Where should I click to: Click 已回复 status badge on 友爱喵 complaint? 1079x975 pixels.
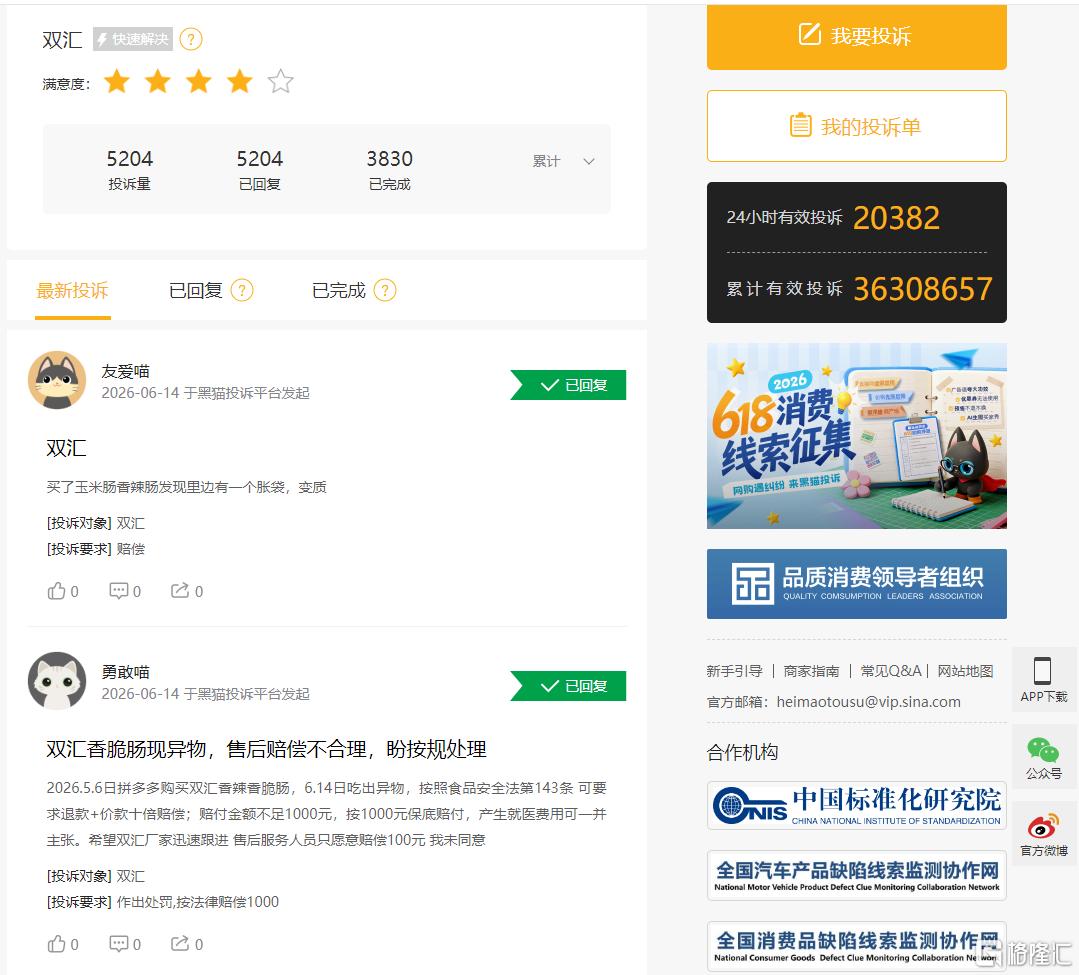pos(568,385)
